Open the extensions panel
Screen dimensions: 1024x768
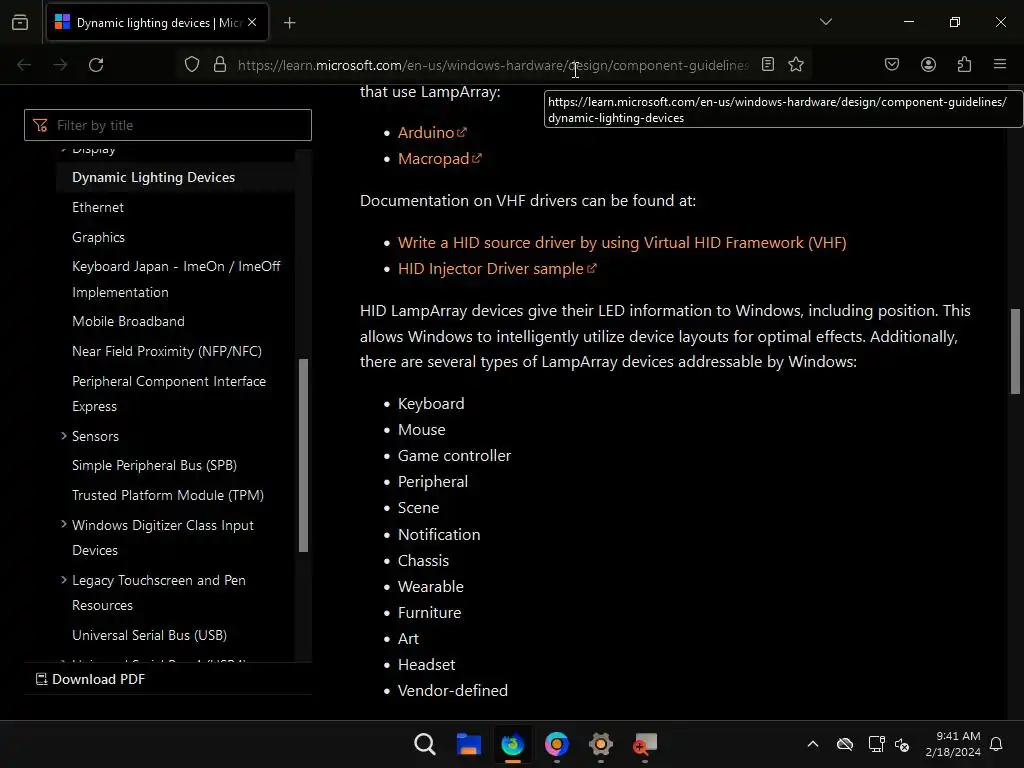point(964,64)
